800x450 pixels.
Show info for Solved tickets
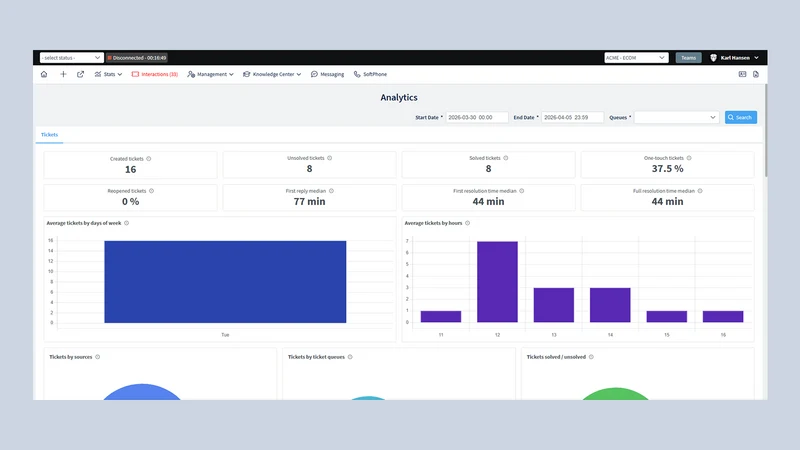pyautogui.click(x=506, y=158)
